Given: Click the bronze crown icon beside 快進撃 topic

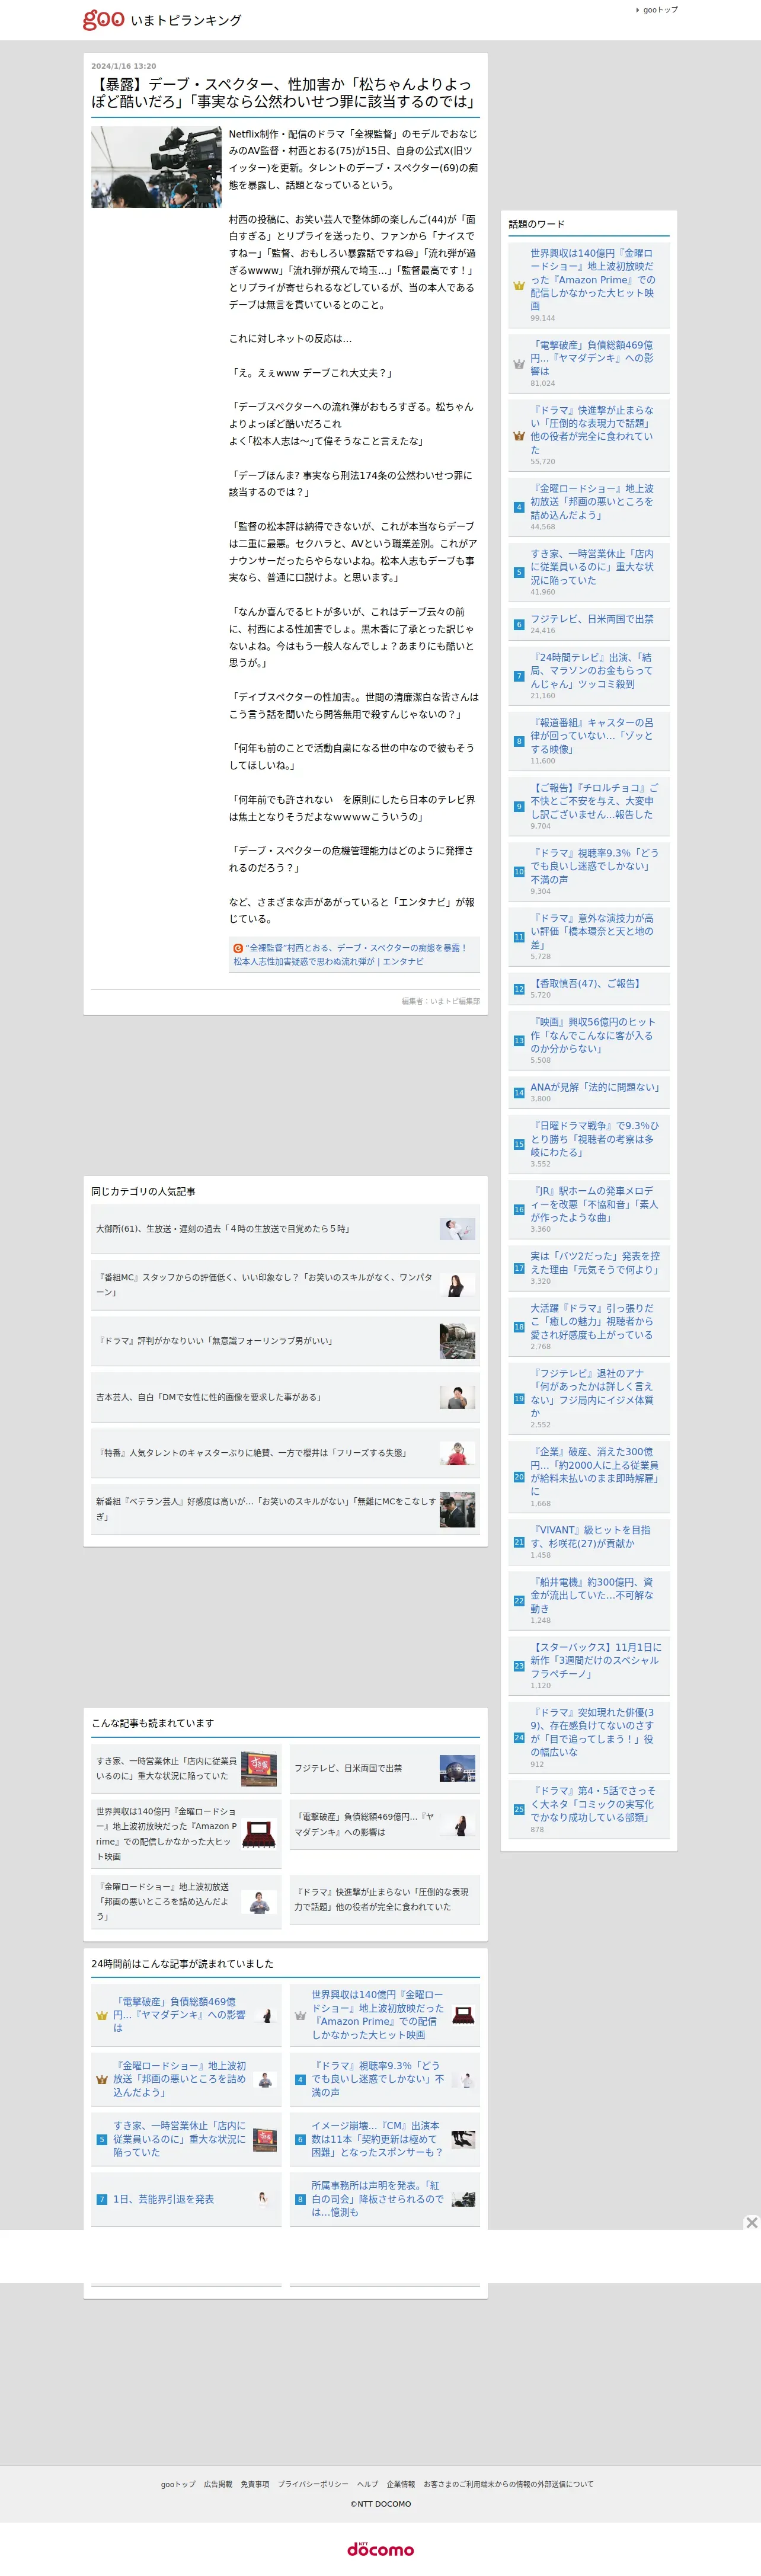Looking at the screenshot, I should 519,436.
